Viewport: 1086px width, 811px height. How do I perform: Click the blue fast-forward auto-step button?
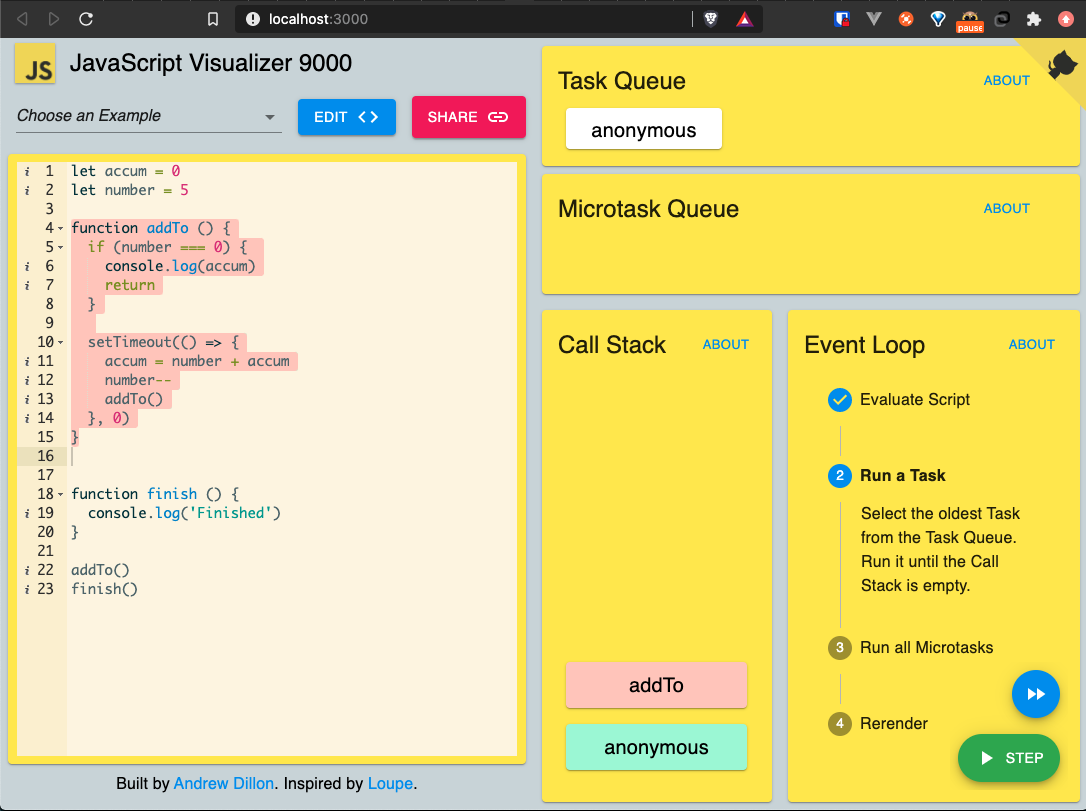[x=1035, y=694]
